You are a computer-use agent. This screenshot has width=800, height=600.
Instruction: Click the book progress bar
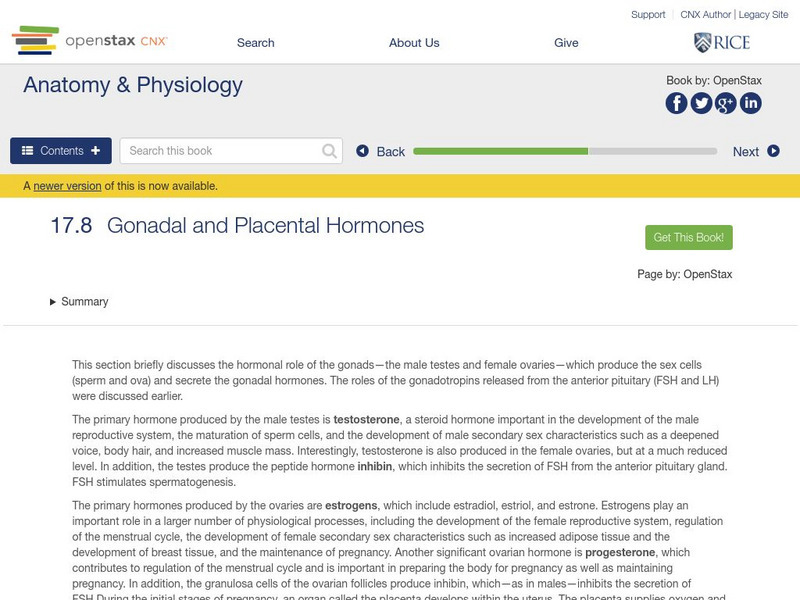565,151
